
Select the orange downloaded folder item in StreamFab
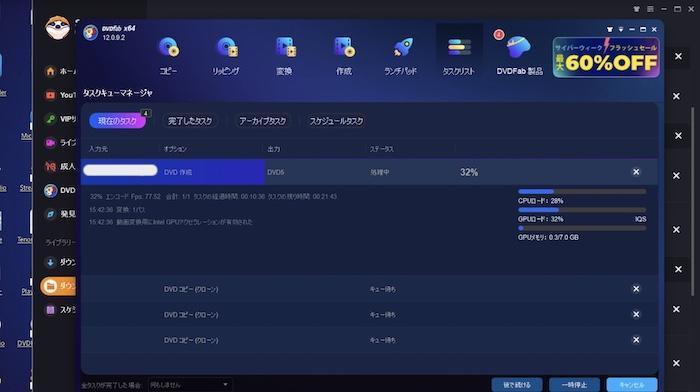point(58,286)
